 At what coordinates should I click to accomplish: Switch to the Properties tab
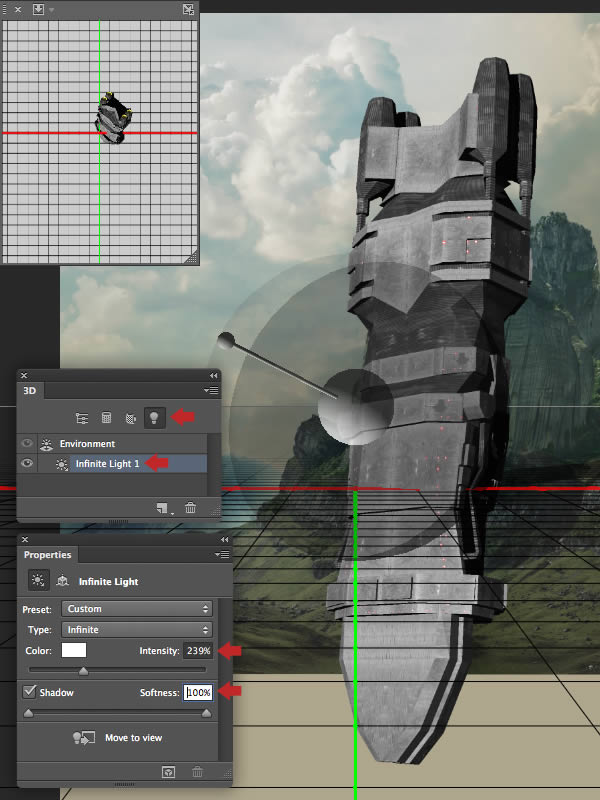point(47,555)
